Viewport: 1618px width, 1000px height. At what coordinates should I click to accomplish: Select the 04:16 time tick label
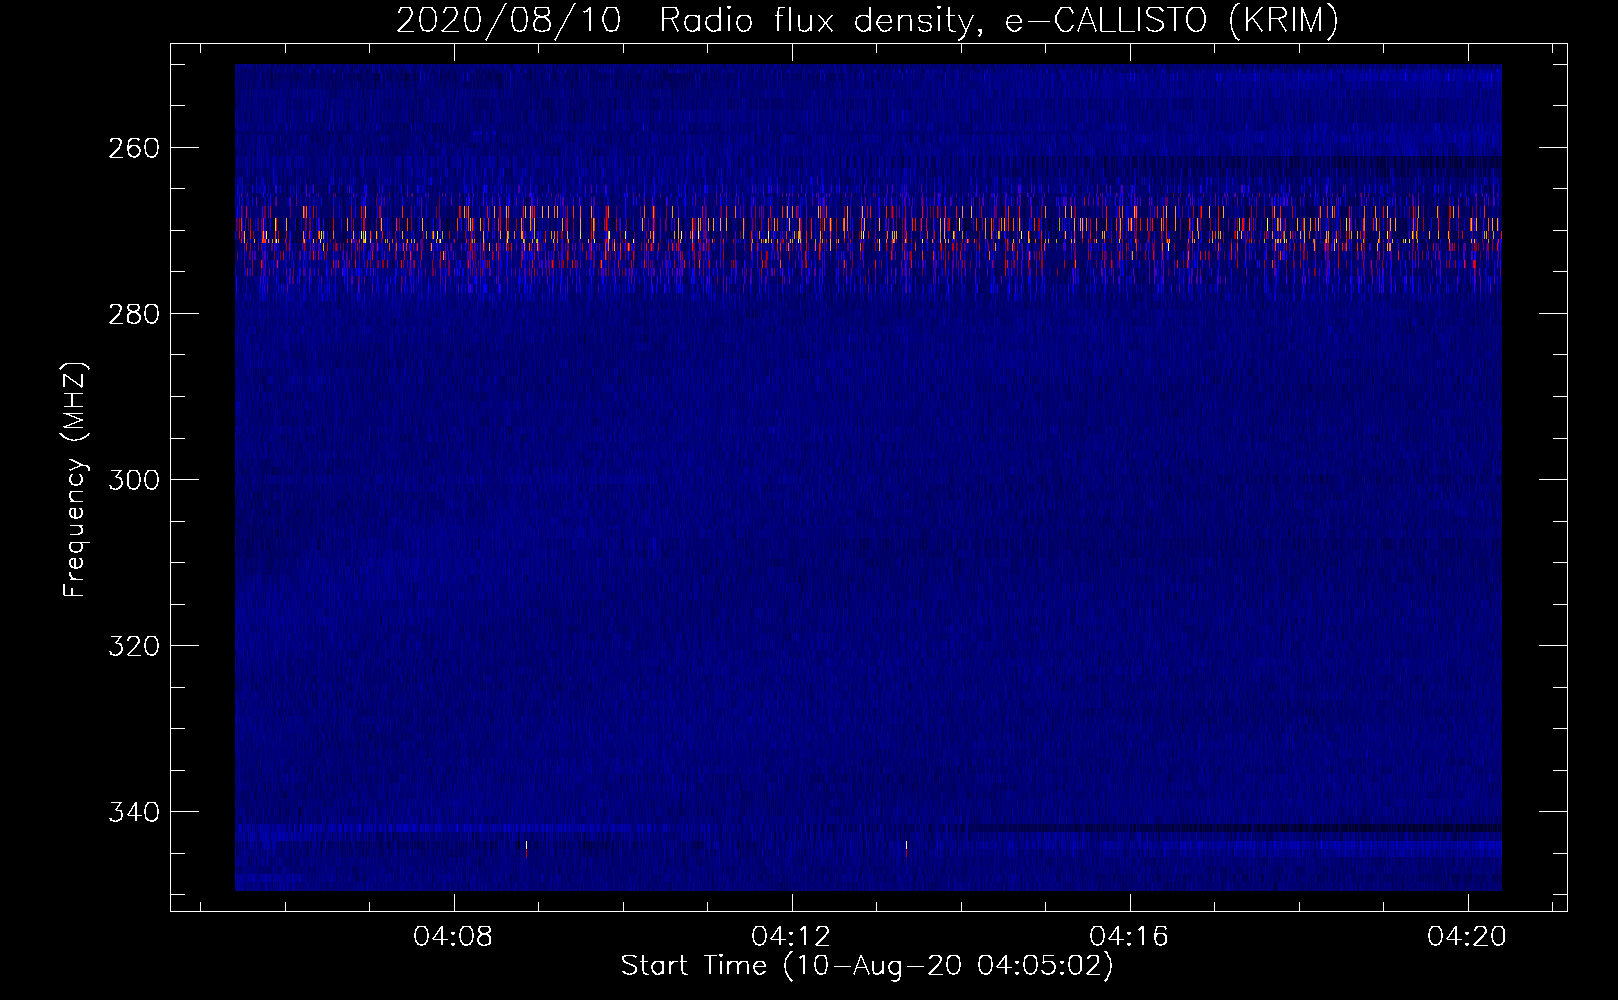click(x=1129, y=937)
